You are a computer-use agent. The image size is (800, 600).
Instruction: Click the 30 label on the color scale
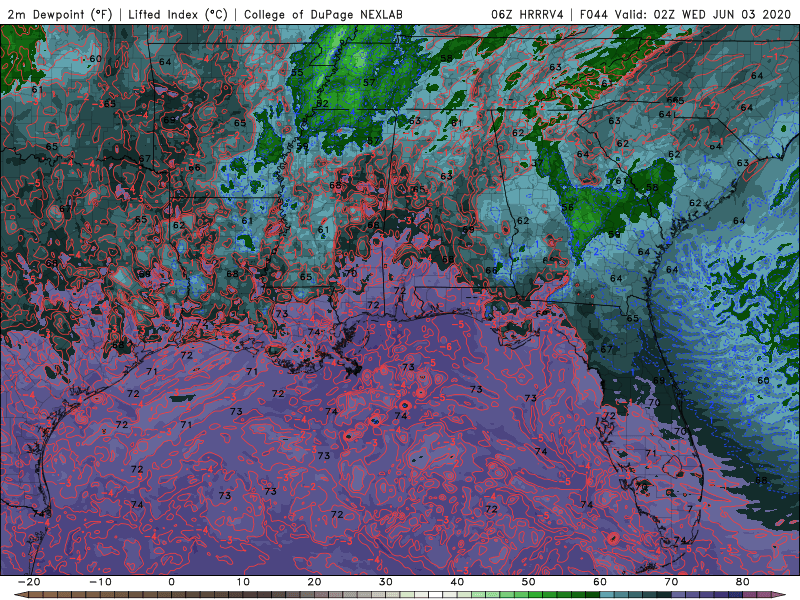tap(386, 582)
